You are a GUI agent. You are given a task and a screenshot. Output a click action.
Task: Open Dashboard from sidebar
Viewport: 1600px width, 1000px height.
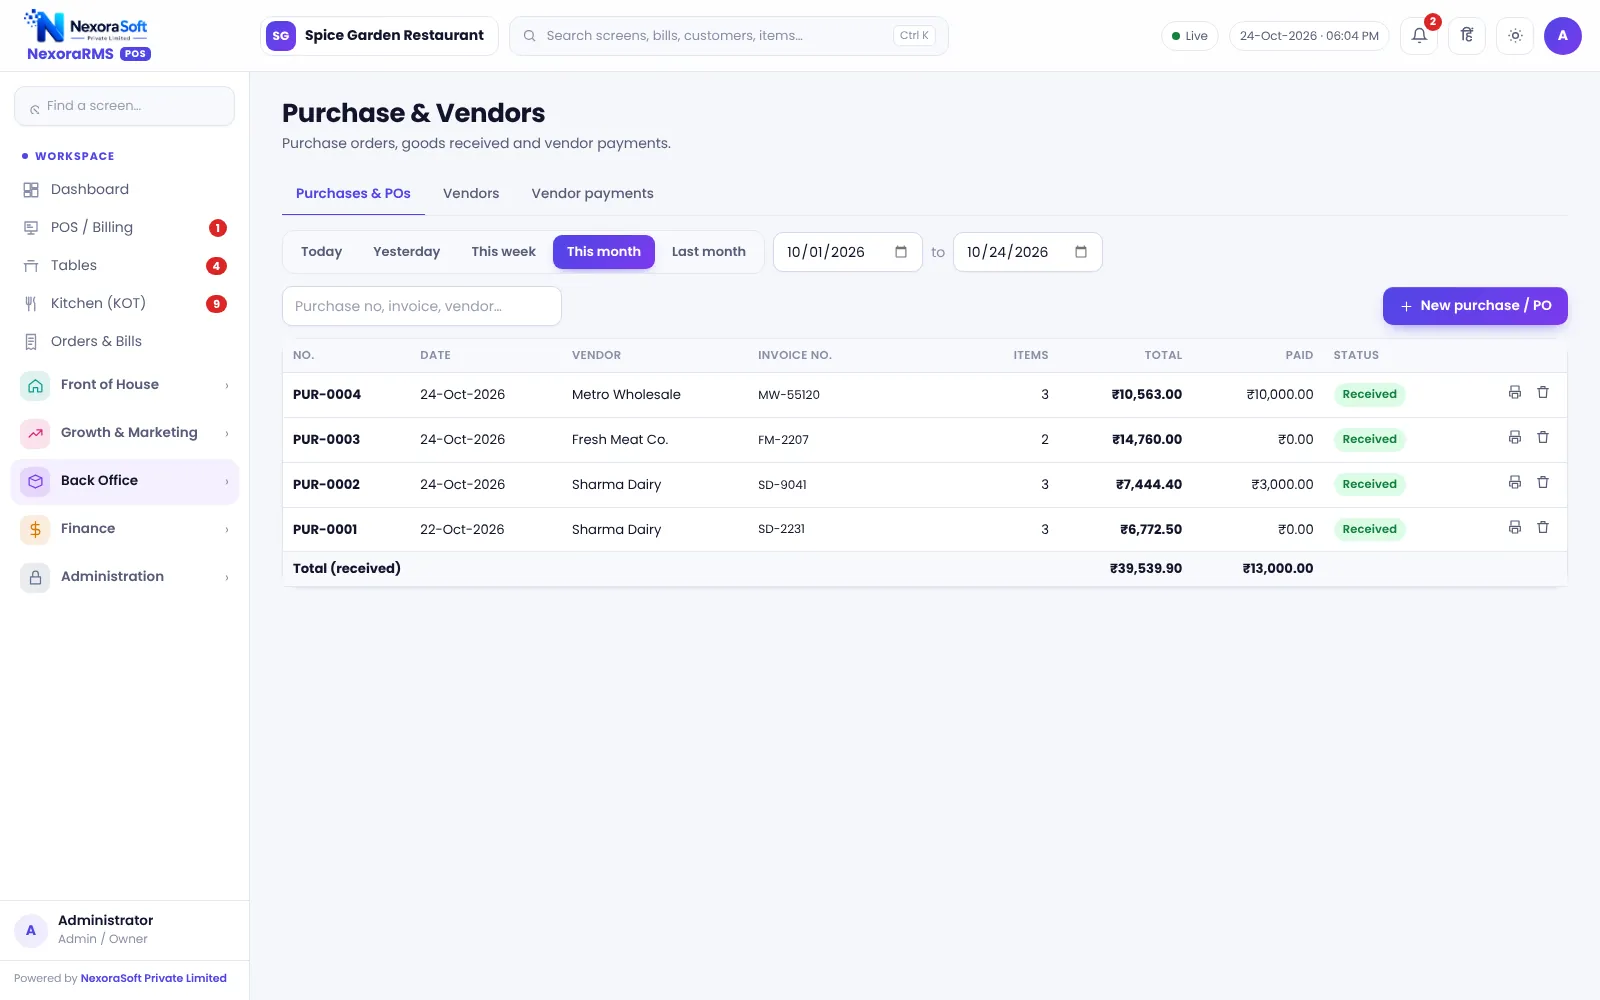[x=125, y=190]
